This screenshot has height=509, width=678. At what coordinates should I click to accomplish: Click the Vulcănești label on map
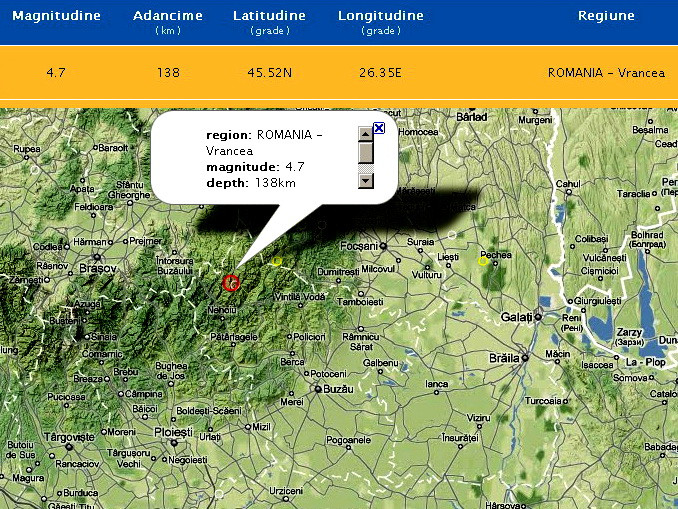(x=604, y=258)
